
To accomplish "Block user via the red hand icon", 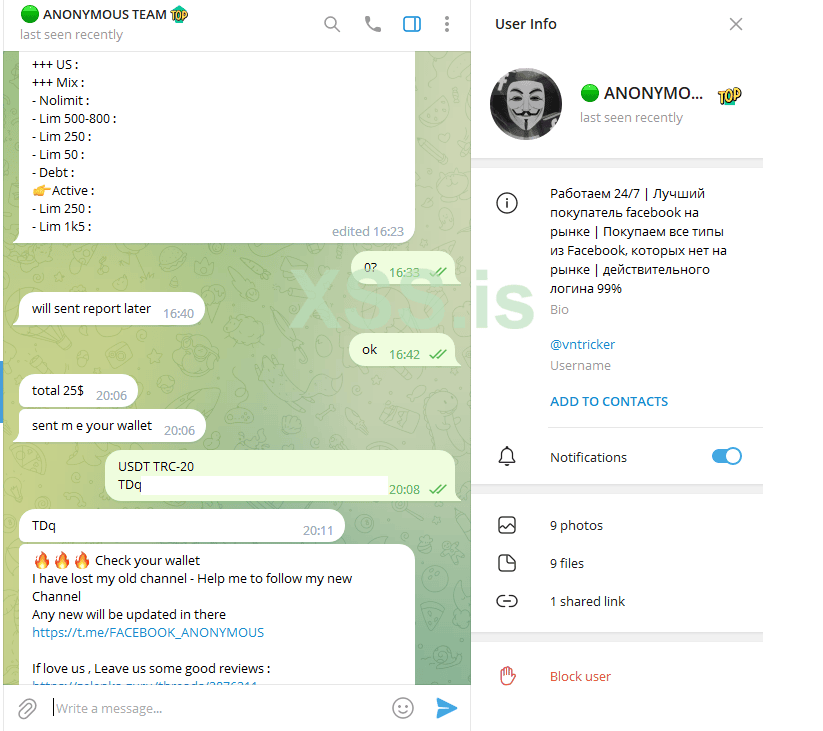I will 507,676.
